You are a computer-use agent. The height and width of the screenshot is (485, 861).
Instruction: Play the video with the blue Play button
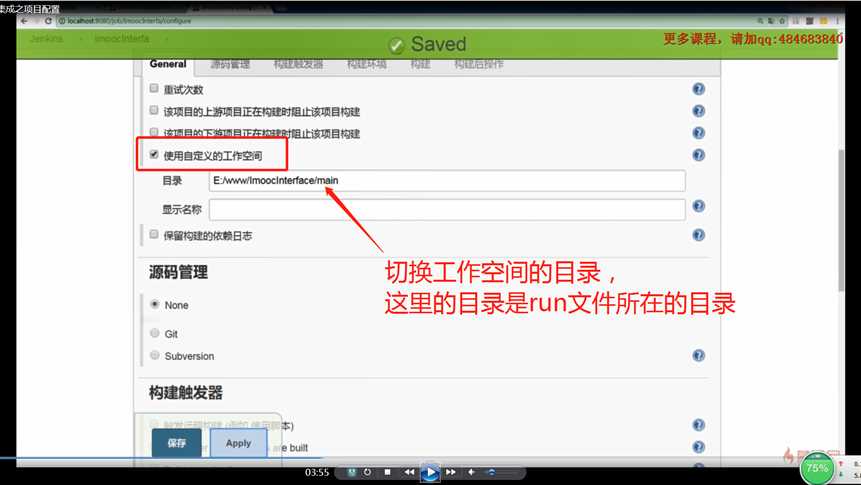click(430, 472)
